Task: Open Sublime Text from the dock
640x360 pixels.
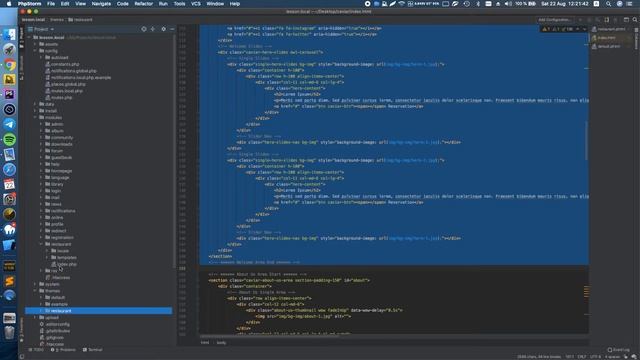Action: tap(9, 281)
